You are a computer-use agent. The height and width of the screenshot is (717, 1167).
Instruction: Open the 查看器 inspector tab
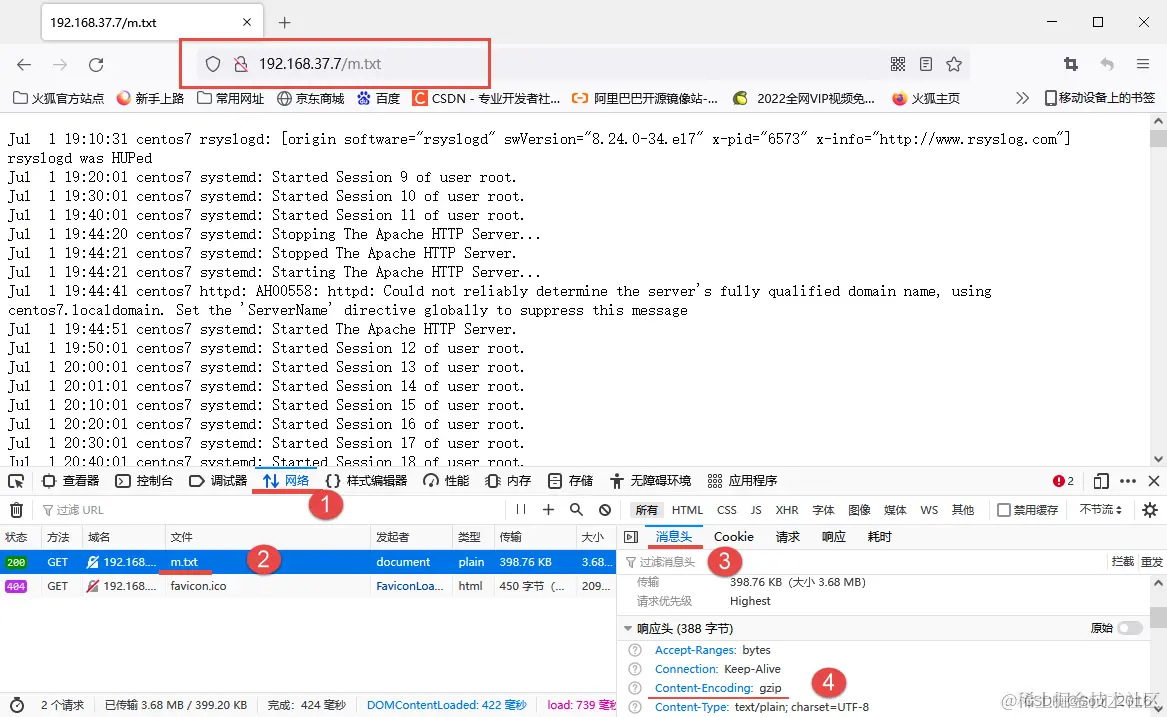(x=71, y=481)
